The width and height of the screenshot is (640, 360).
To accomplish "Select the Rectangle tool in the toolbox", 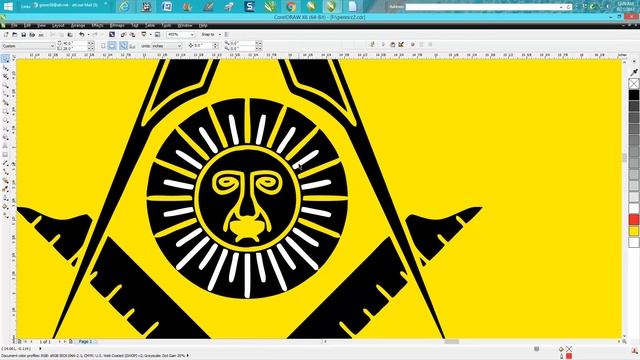I will [x=5, y=111].
